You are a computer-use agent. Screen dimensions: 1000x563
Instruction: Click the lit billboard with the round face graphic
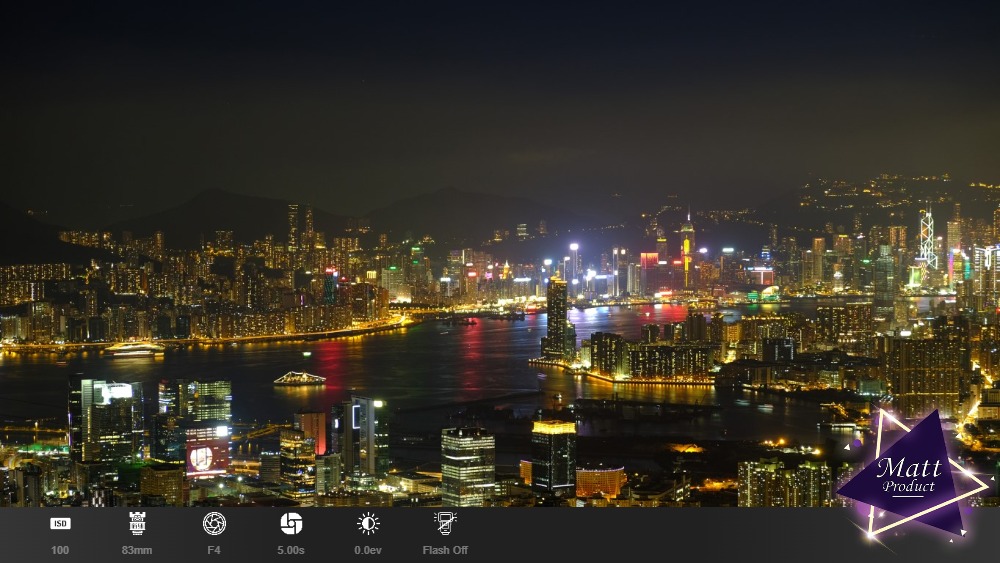(x=205, y=459)
